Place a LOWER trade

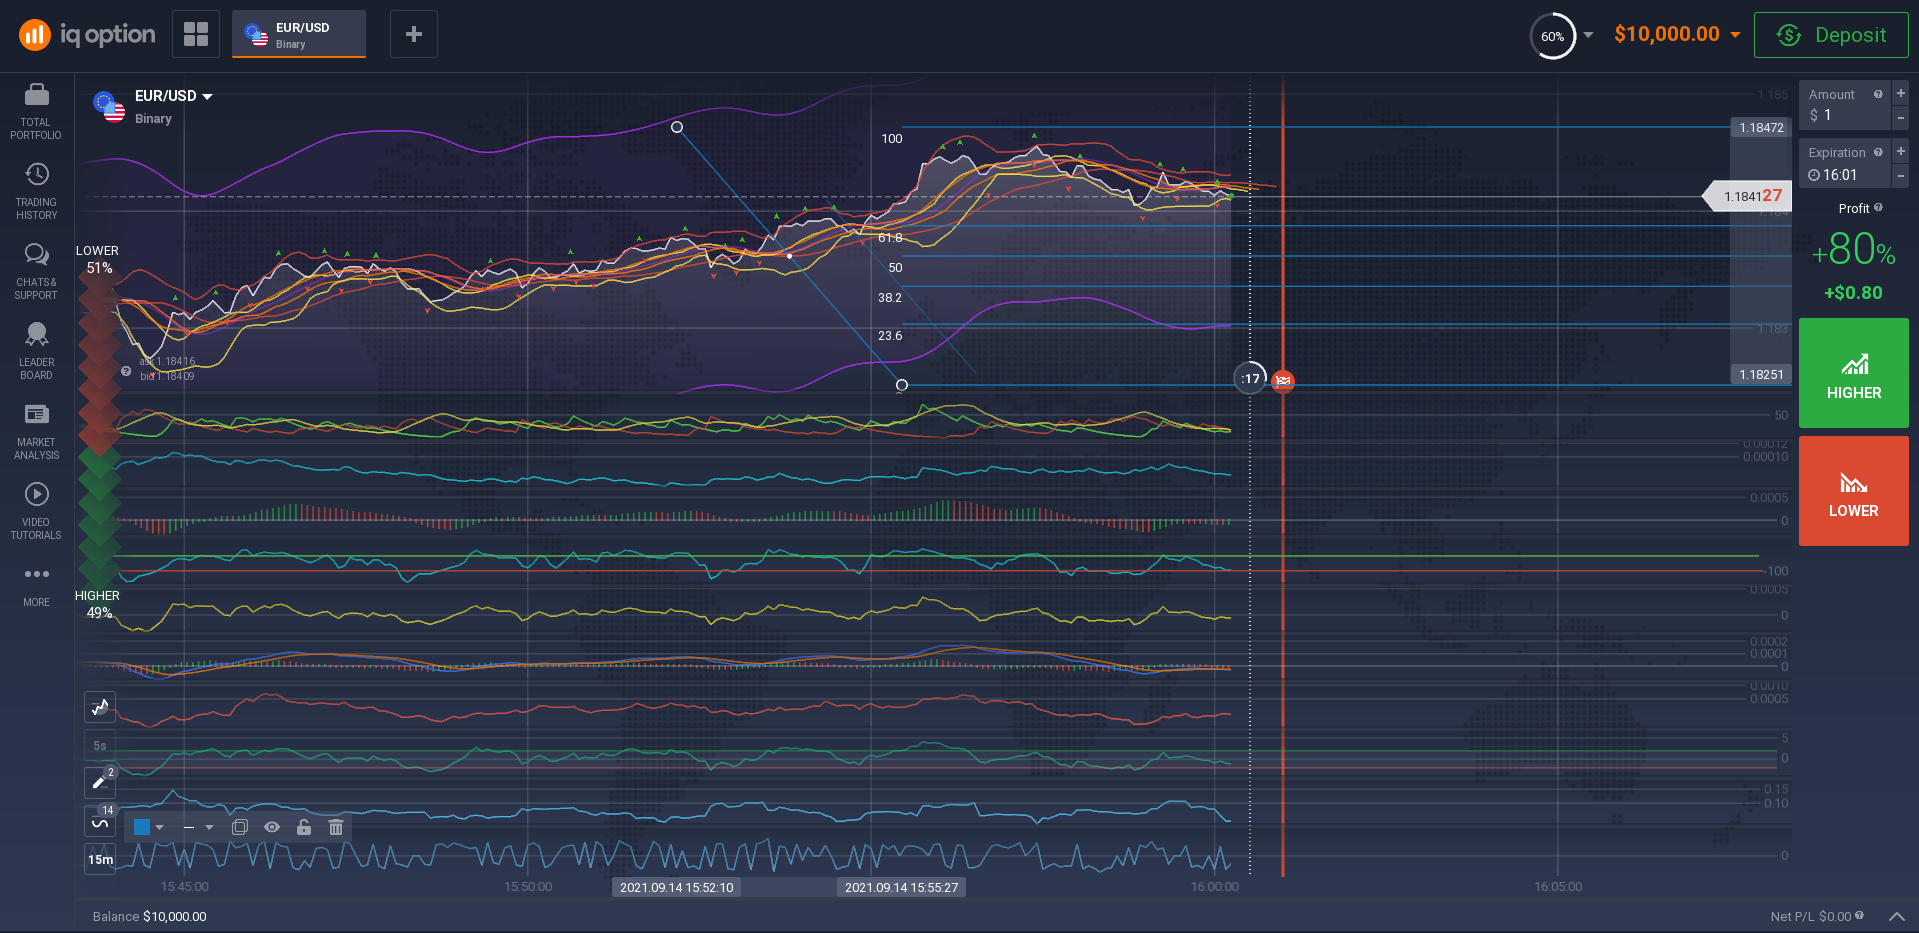tap(1854, 491)
